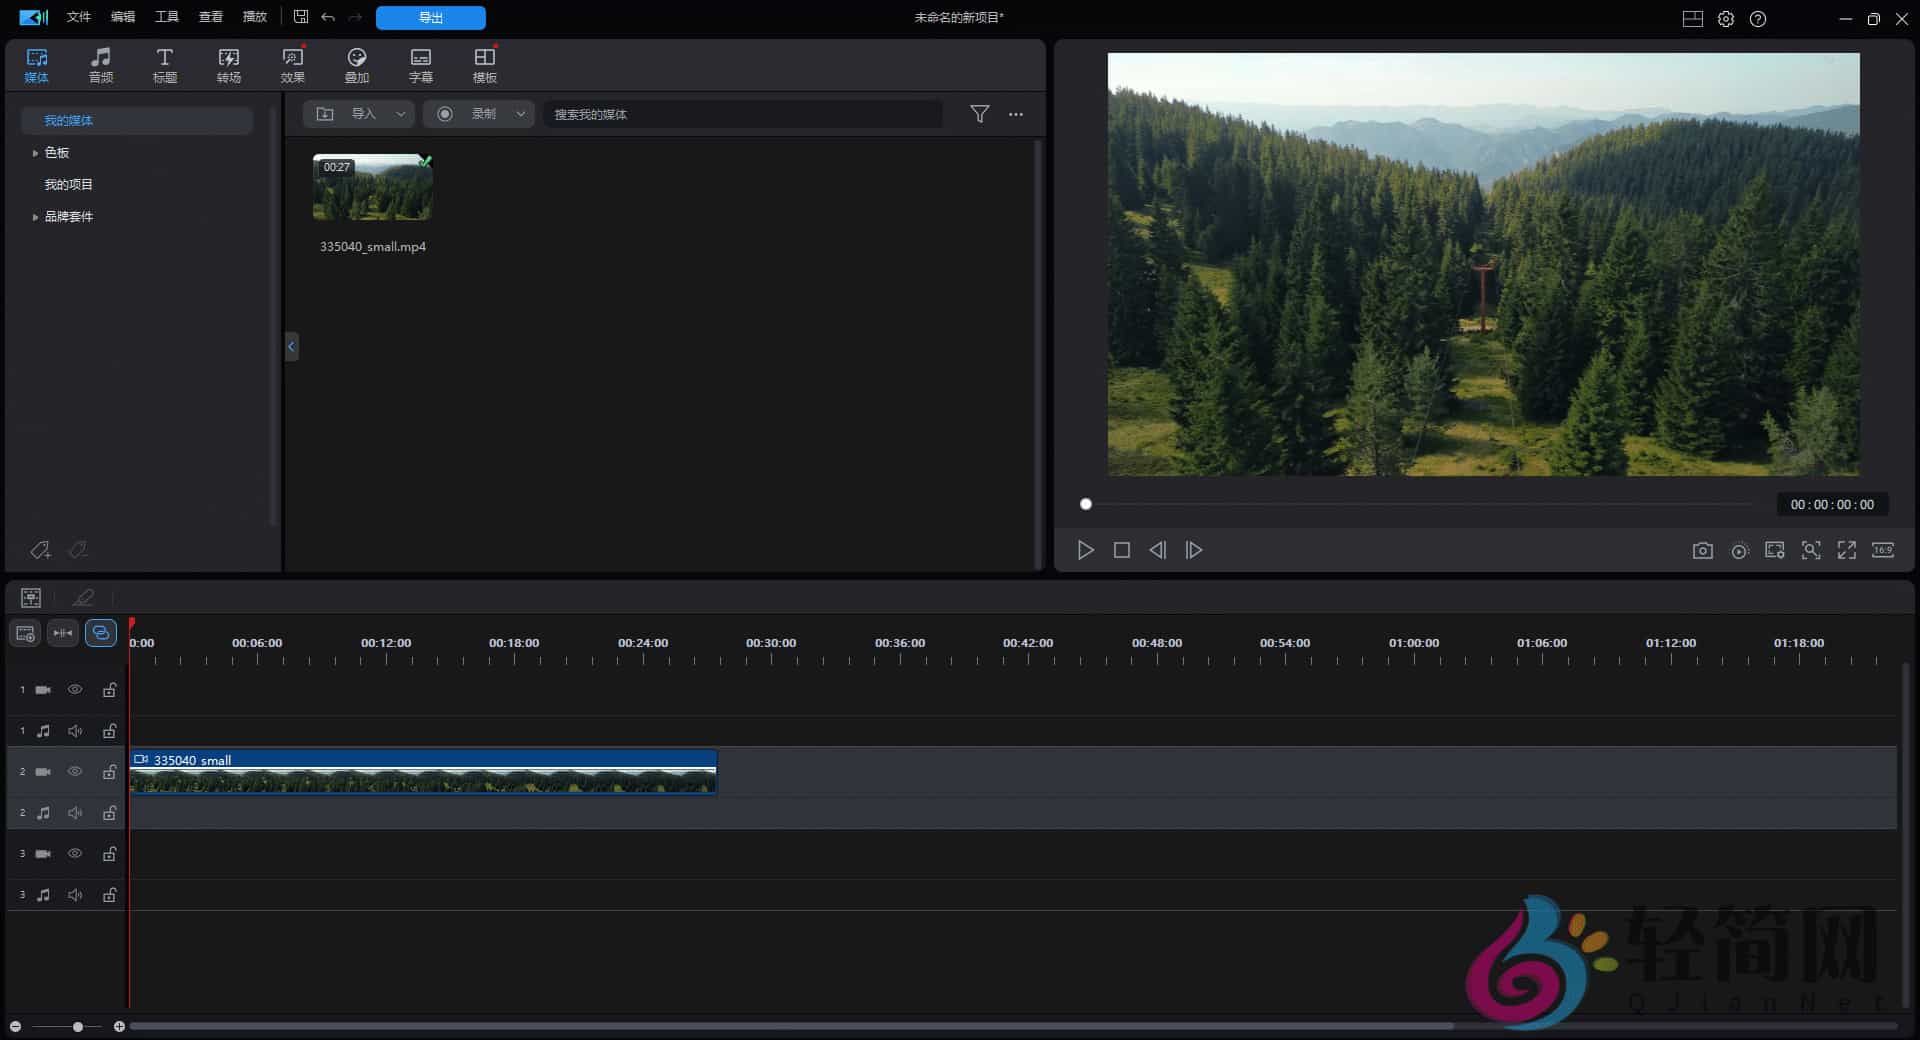
Task: Stop playback with the square stop button
Action: click(1121, 550)
